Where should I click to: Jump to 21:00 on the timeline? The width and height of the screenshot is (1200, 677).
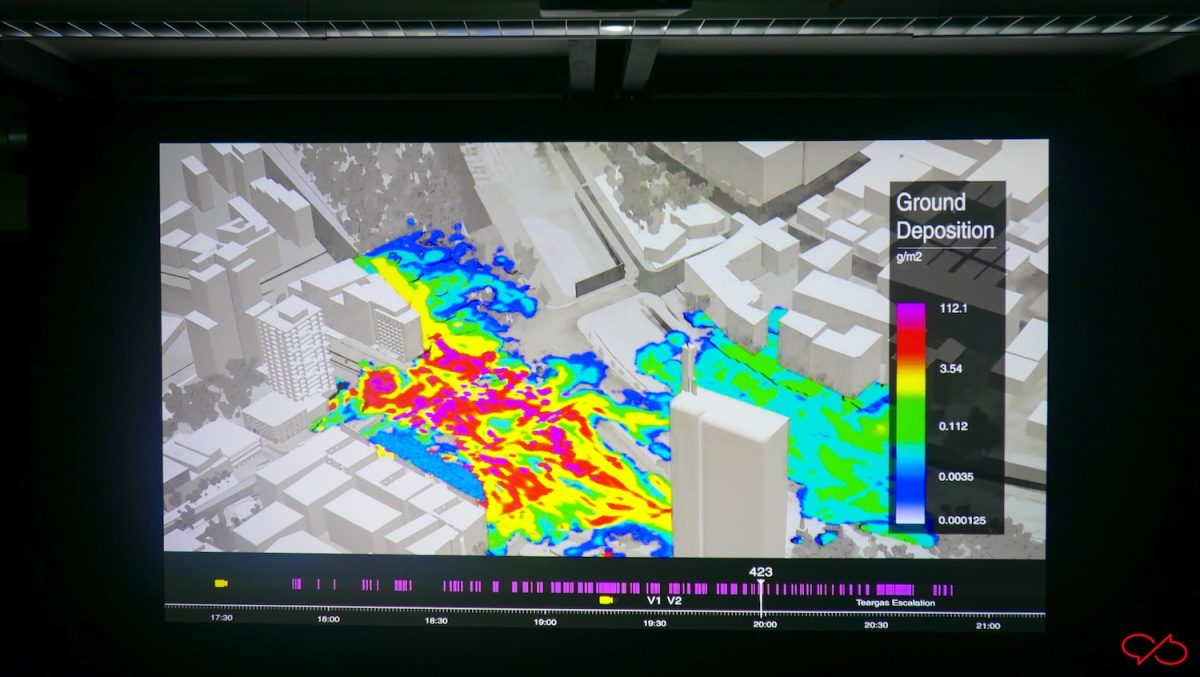(x=987, y=625)
